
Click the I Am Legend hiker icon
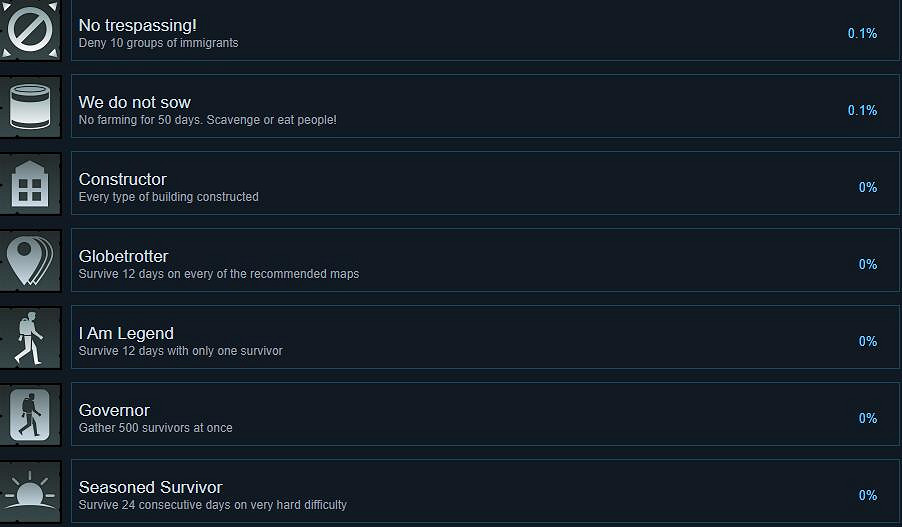click(x=29, y=338)
